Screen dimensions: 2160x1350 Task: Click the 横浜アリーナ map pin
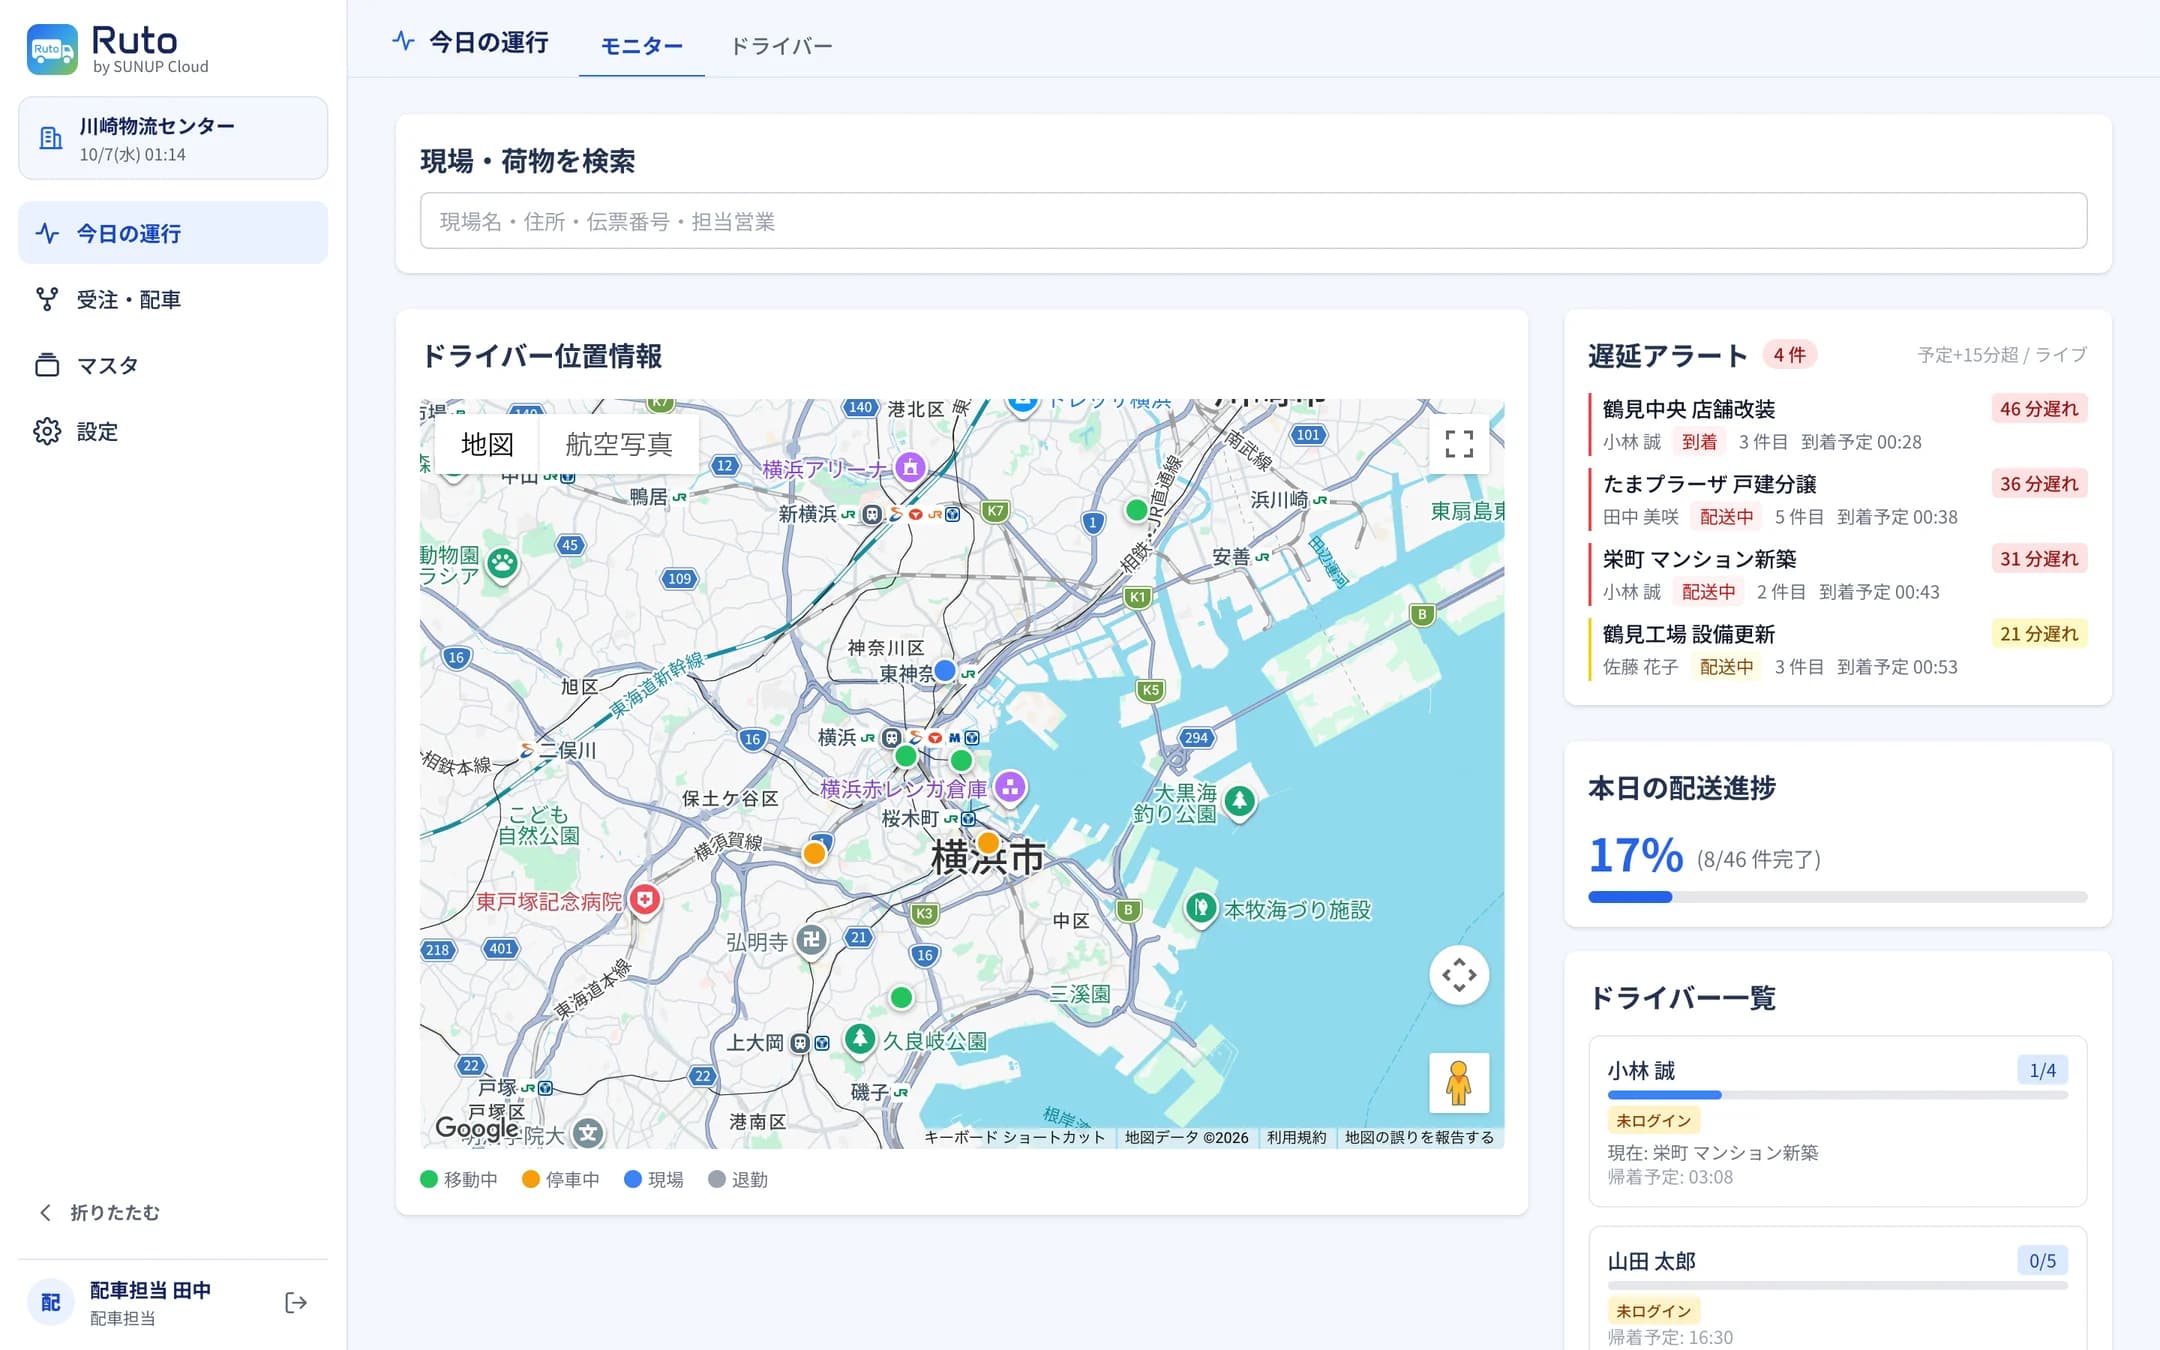(x=909, y=468)
